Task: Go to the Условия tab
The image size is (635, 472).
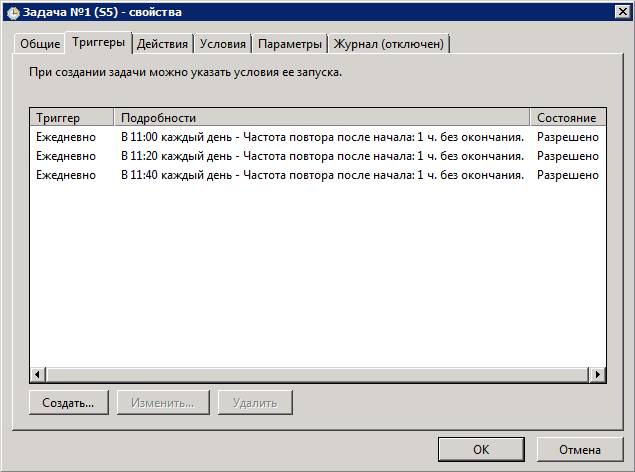Action: 222,44
